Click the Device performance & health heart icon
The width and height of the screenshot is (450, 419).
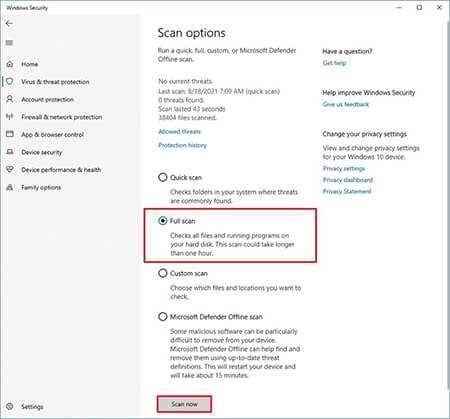pos(10,169)
